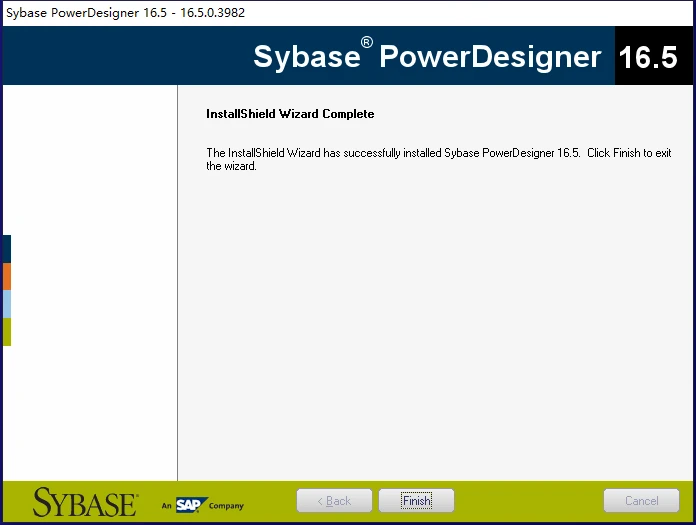Click the disabled Back button
This screenshot has width=696, height=525.
click(x=334, y=501)
